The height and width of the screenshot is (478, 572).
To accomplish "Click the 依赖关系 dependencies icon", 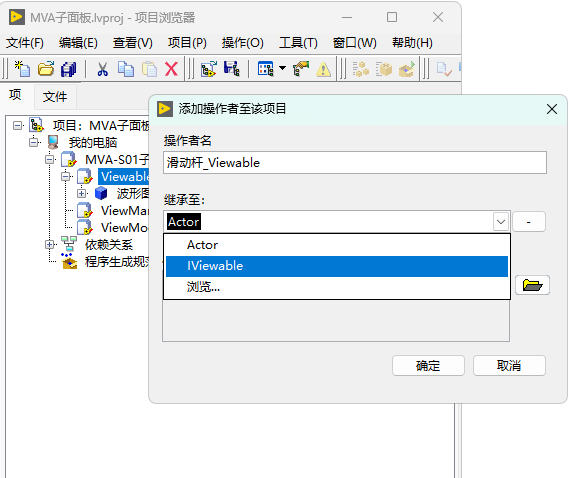I will (69, 244).
